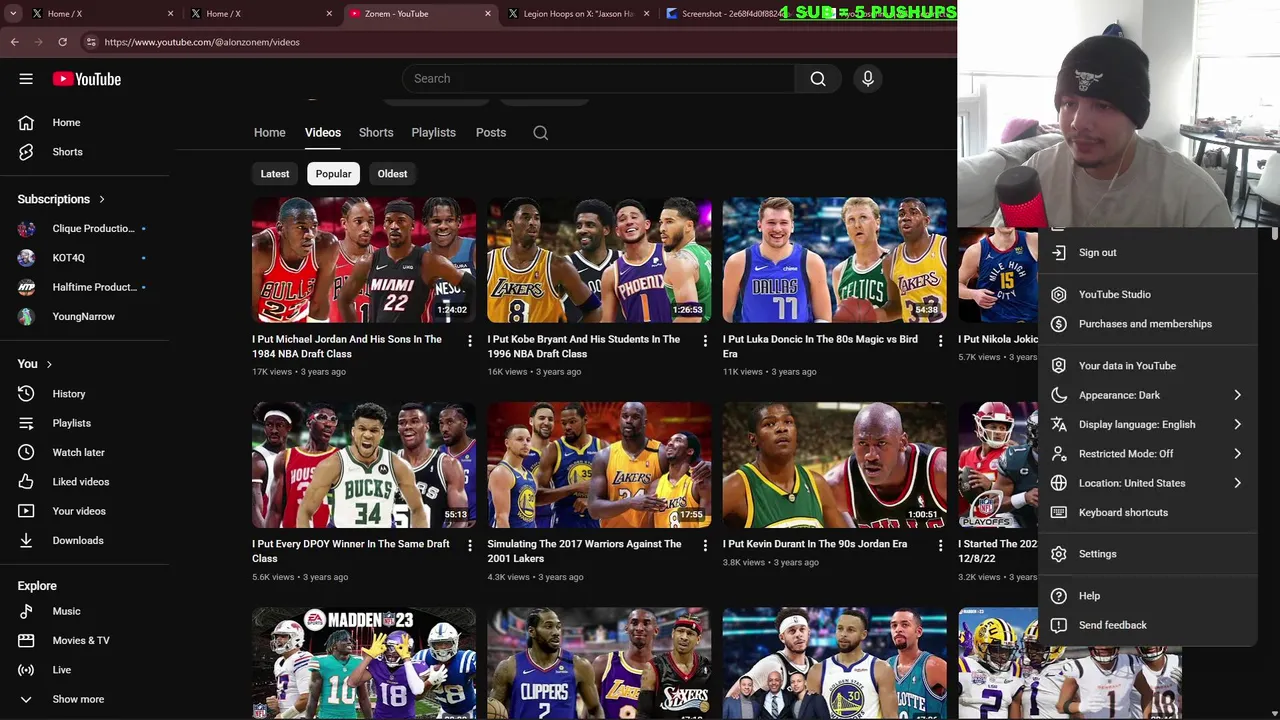The image size is (1280, 720).
Task: Open options for Kobe Bryant draft video
Action: tap(705, 341)
